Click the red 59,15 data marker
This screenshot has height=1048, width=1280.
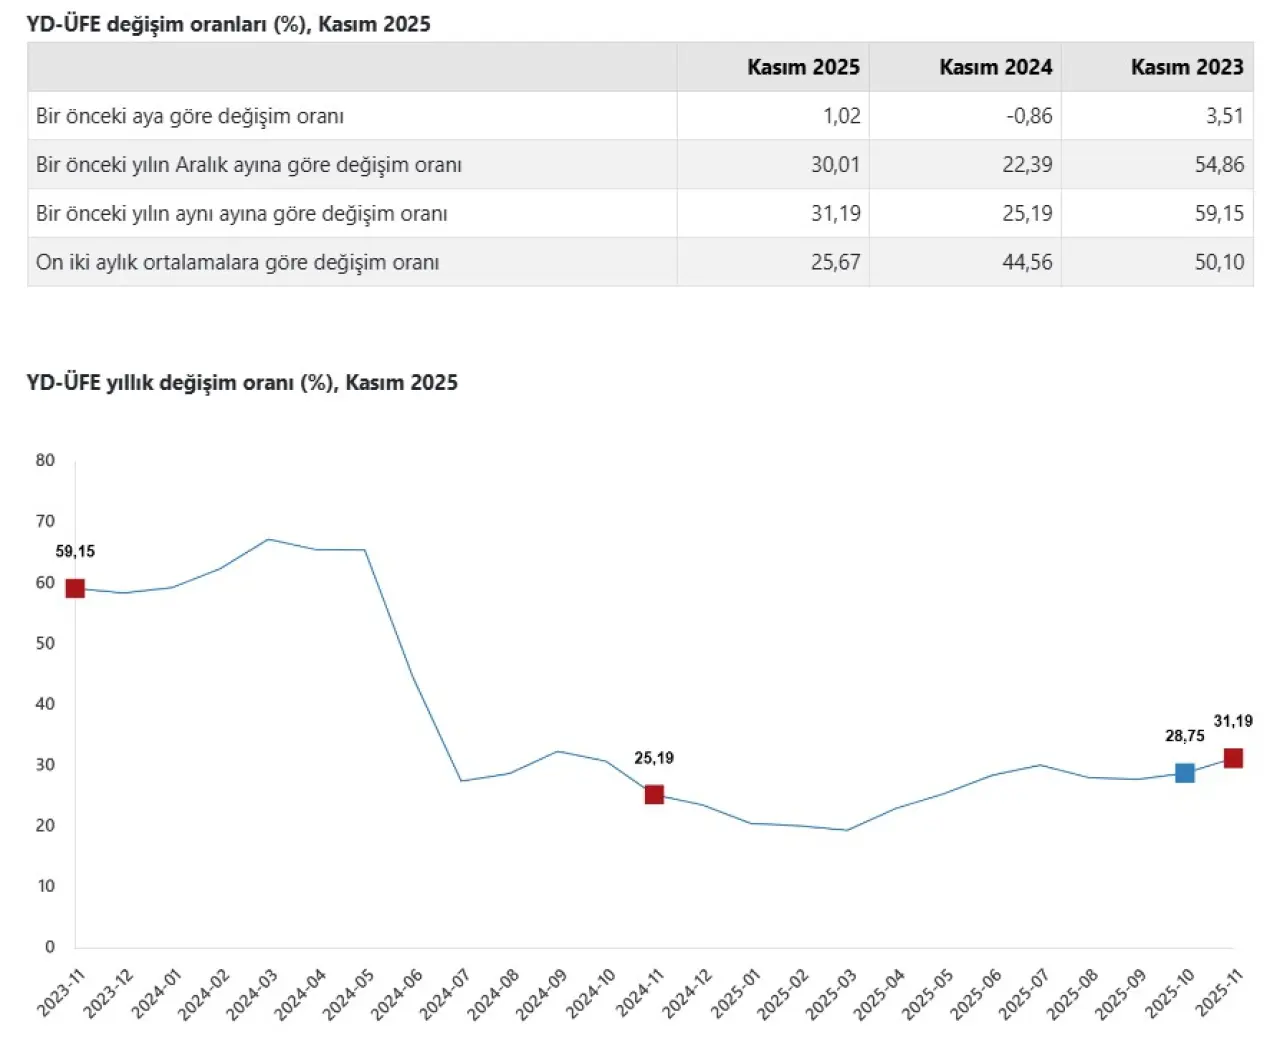point(75,588)
